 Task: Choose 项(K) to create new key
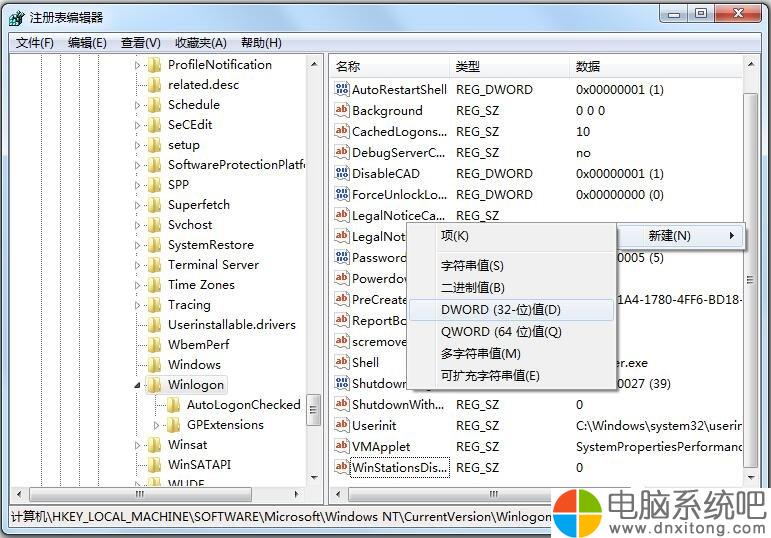coord(511,236)
